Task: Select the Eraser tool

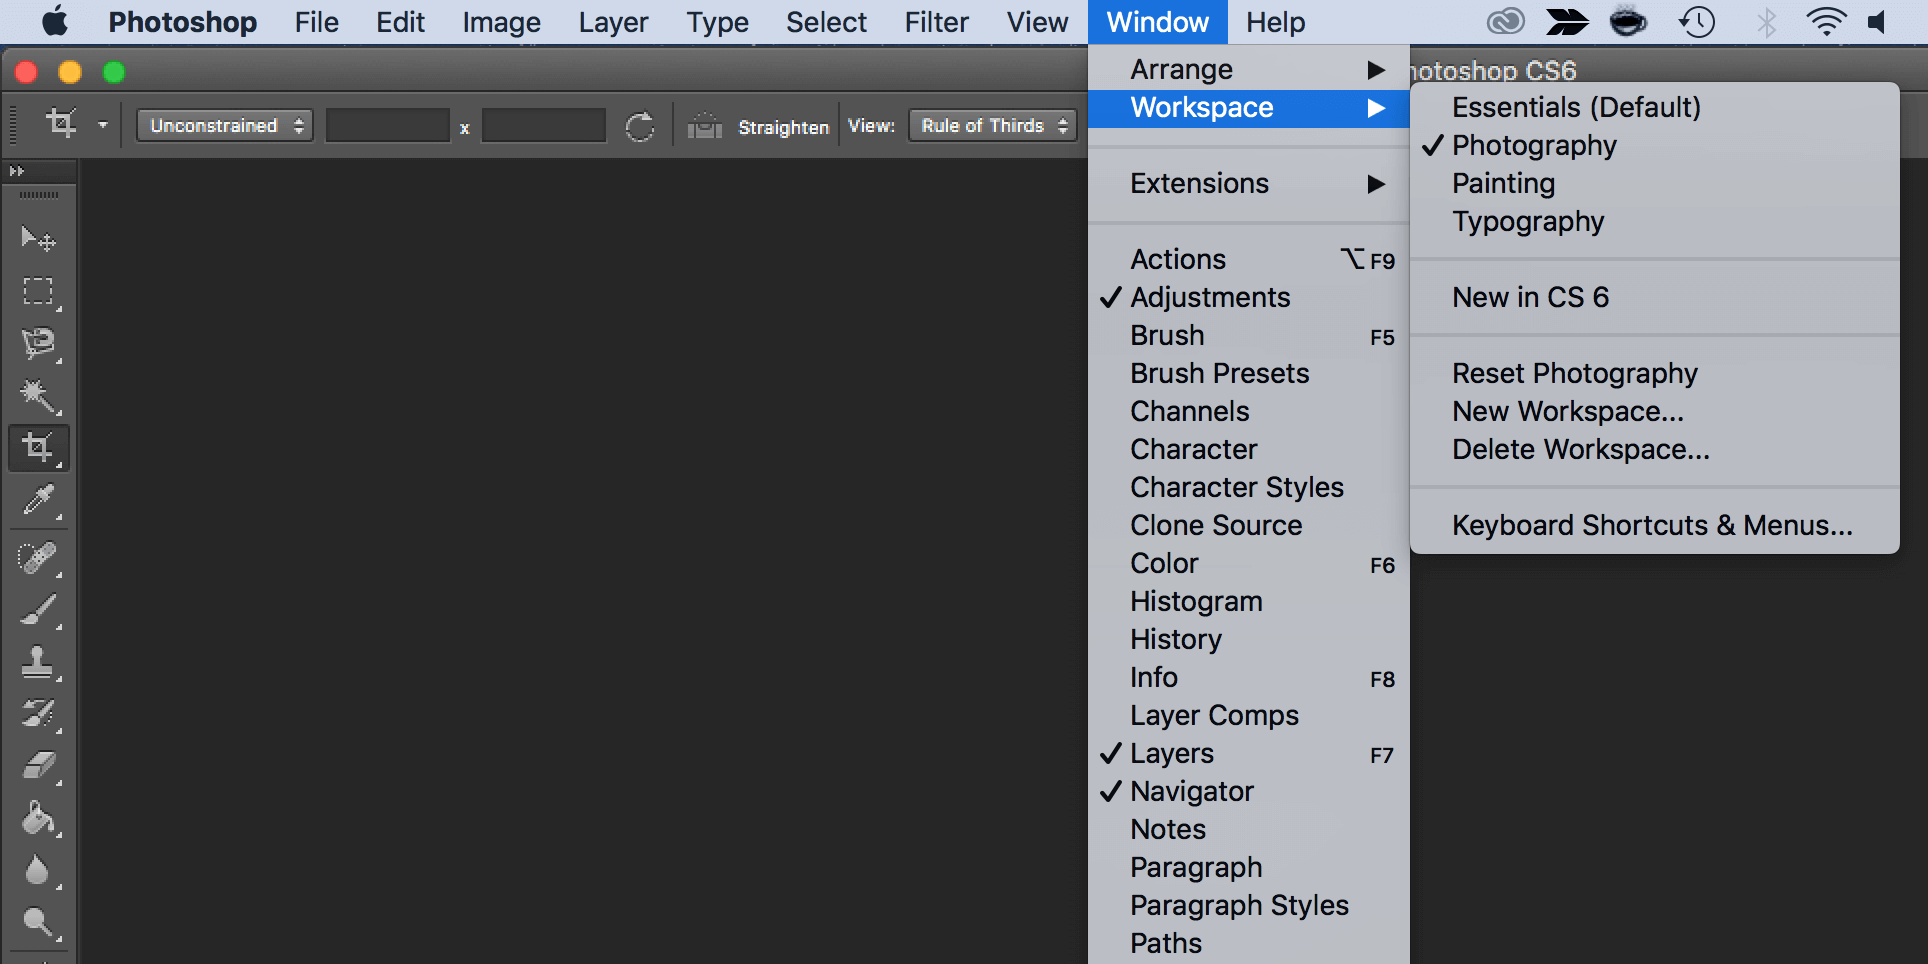Action: tap(38, 766)
